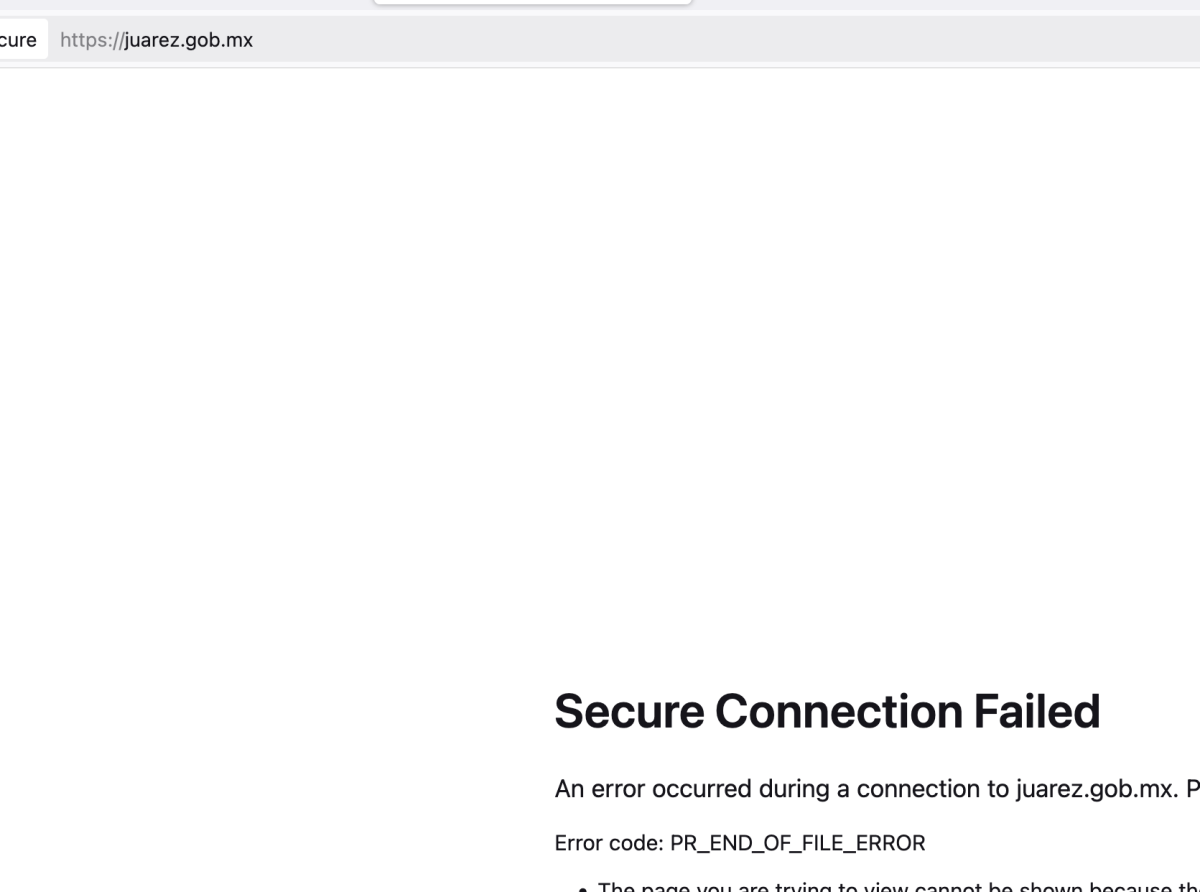1200x892 pixels.
Task: Click the word Connection in the heading
Action: click(838, 711)
